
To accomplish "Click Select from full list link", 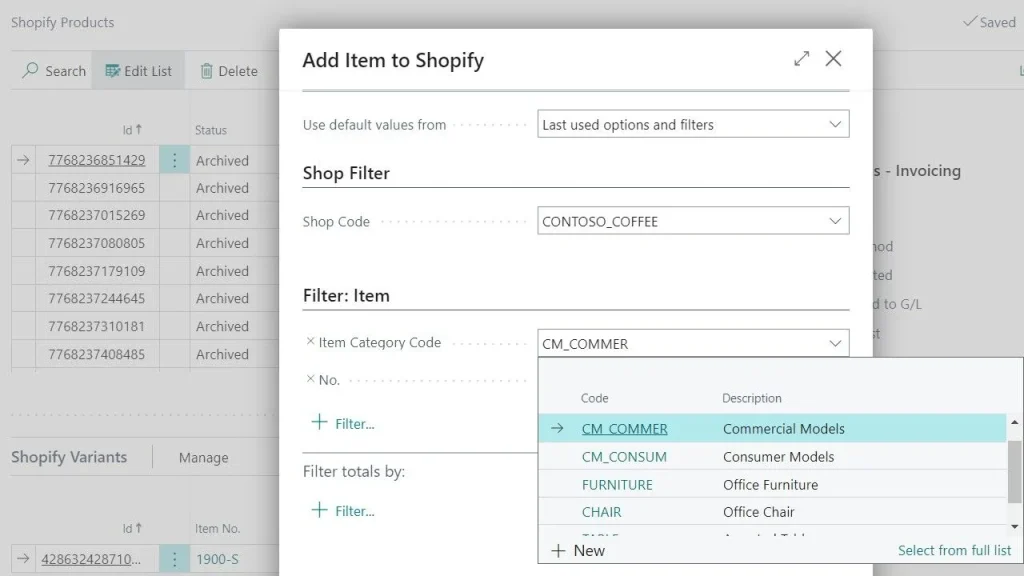I will coord(954,550).
